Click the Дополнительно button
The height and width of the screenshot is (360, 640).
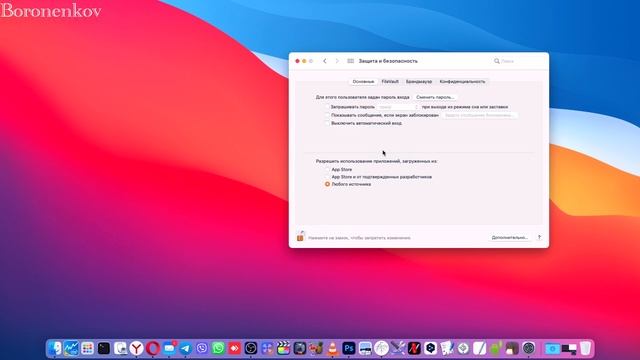510,237
